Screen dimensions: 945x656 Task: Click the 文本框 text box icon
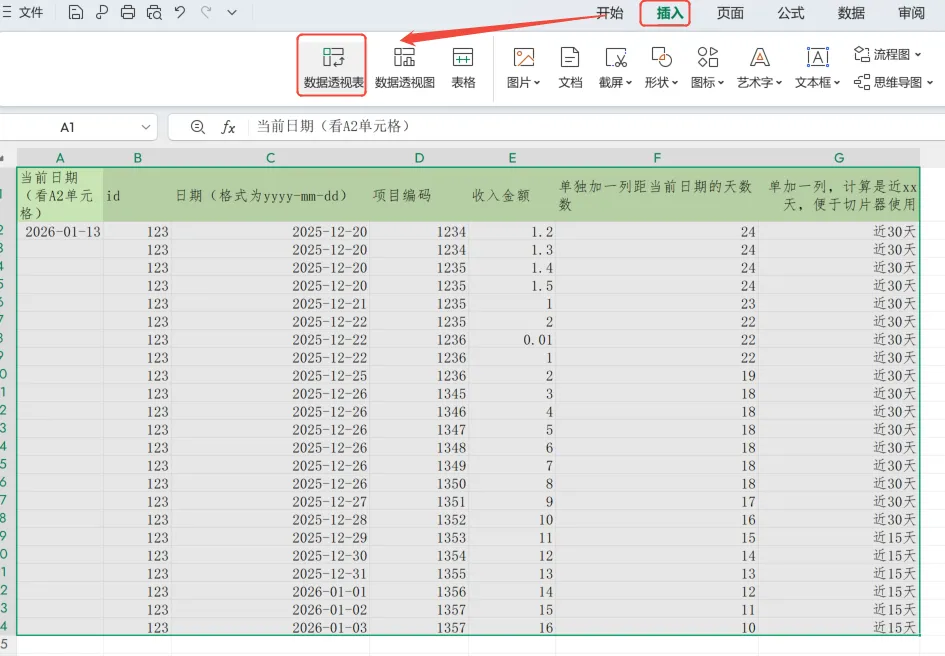(817, 58)
